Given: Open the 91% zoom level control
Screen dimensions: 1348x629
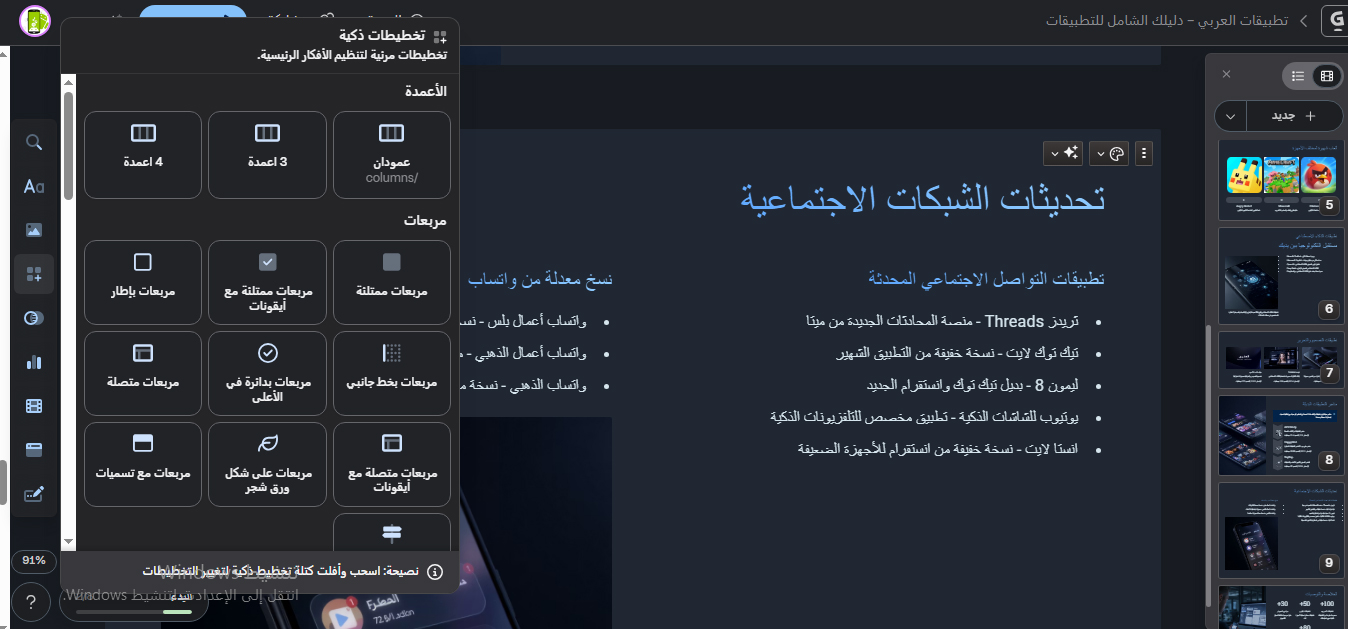Looking at the screenshot, I should (x=33, y=560).
